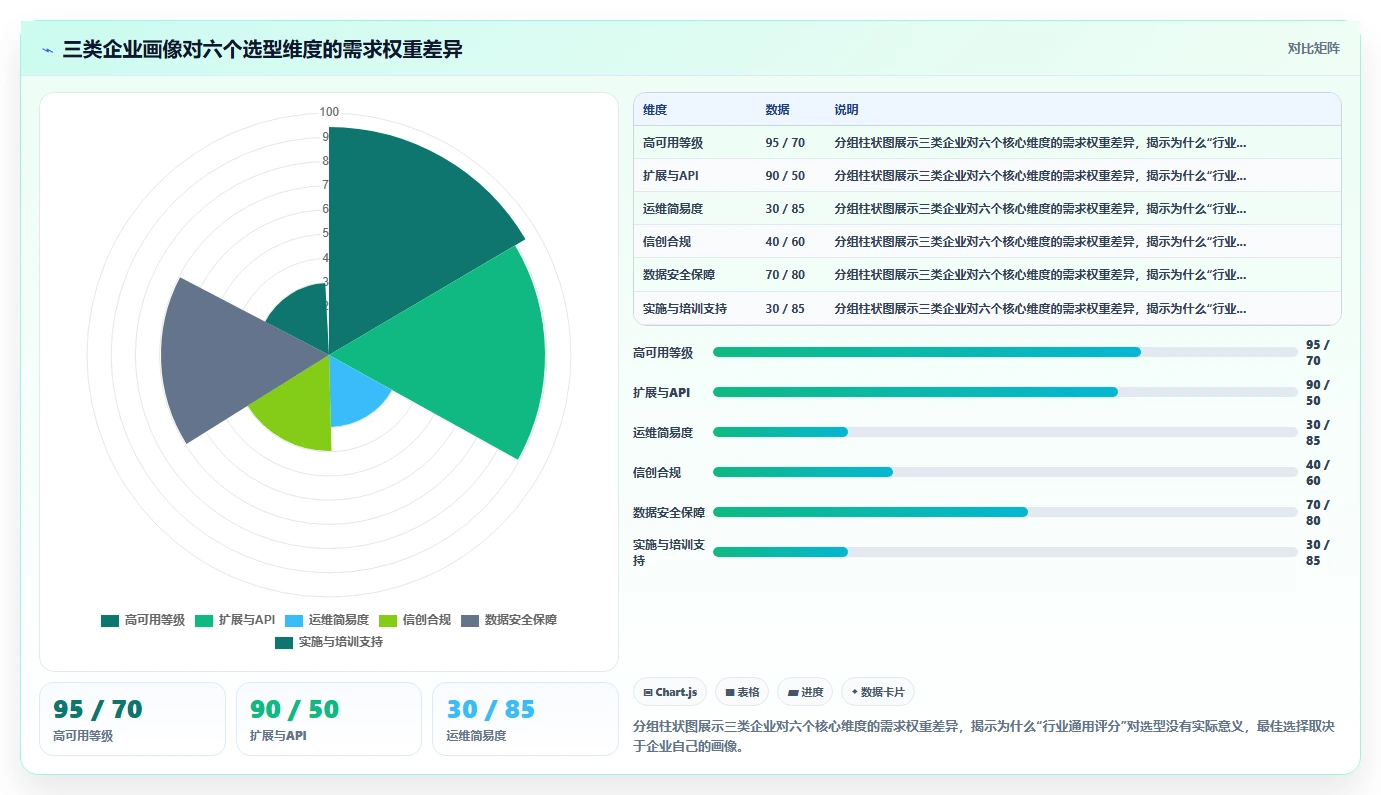Click the Chart.js tag
Image resolution: width=1381 pixels, height=795 pixels.
(670, 692)
